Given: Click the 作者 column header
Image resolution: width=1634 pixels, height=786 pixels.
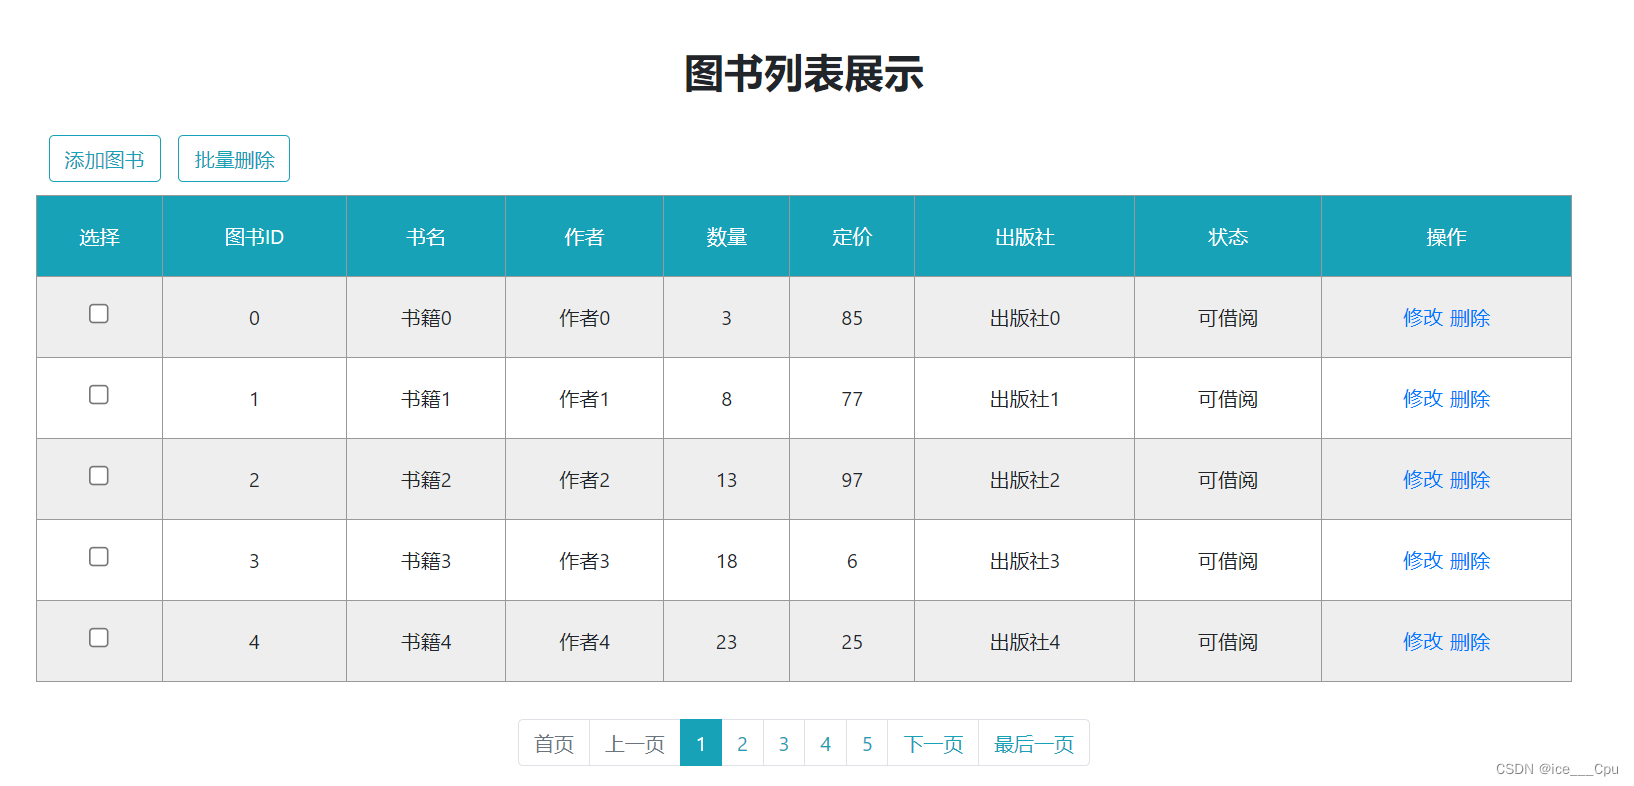Looking at the screenshot, I should [584, 237].
